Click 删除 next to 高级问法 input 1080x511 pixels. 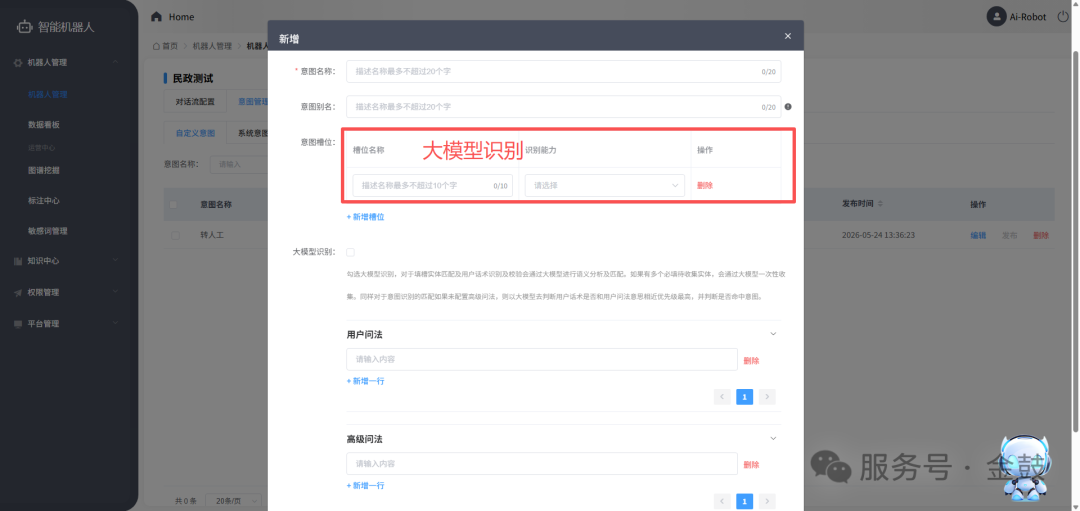(x=751, y=465)
